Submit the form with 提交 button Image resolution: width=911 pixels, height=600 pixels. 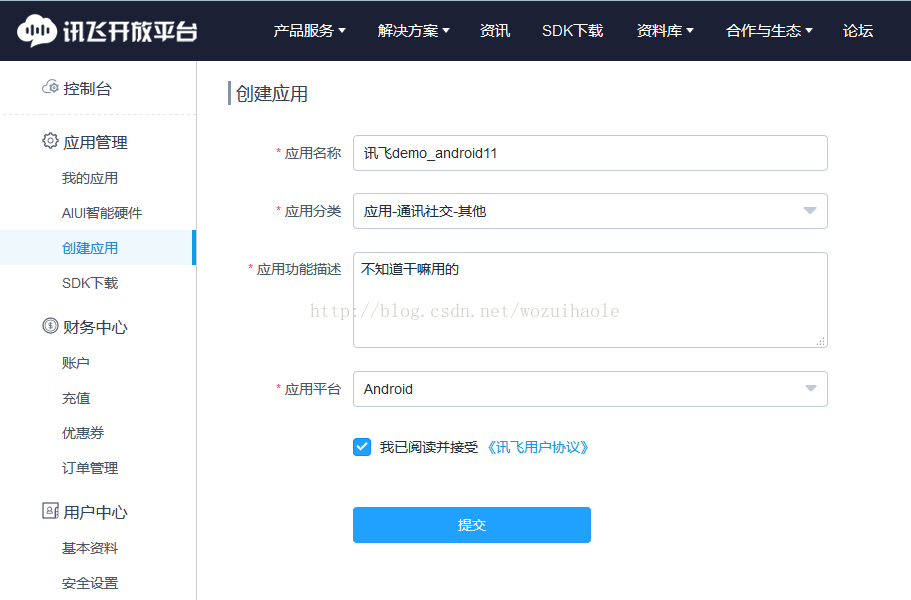point(472,525)
